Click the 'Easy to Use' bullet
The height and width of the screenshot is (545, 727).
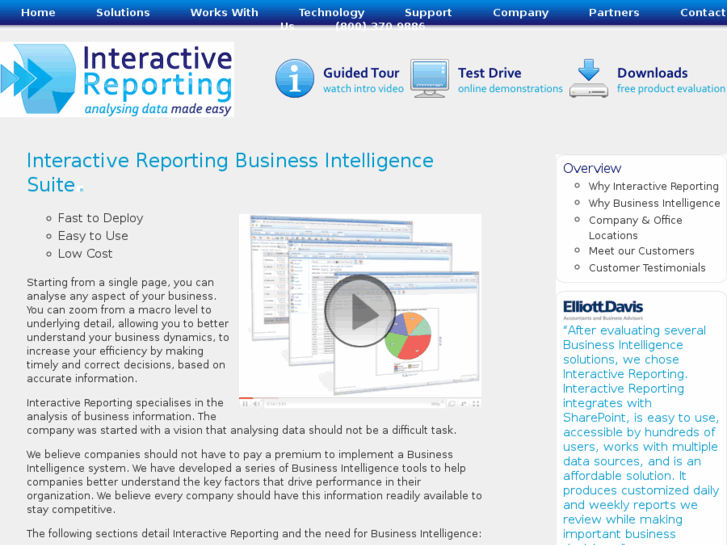tap(93, 236)
